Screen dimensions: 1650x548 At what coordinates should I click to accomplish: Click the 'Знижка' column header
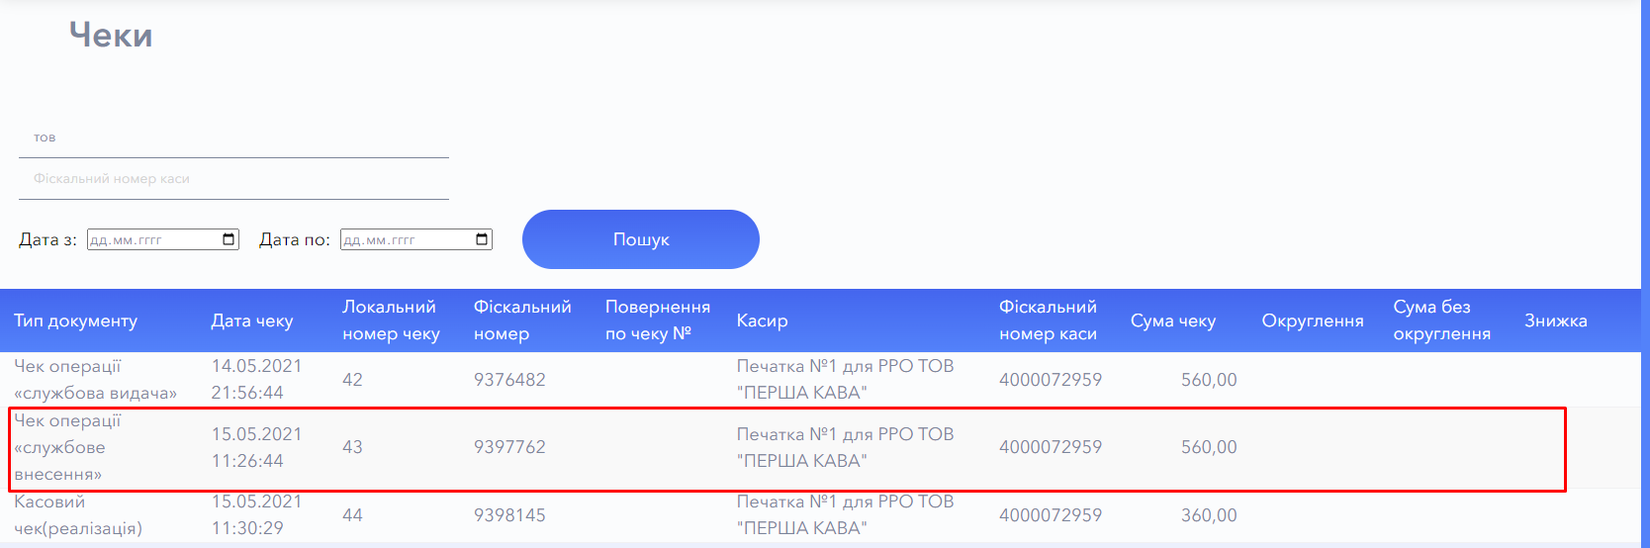(x=1555, y=321)
